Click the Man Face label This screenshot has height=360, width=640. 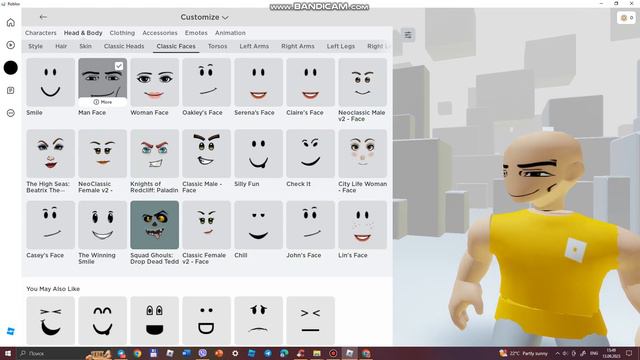pyautogui.click(x=92, y=112)
